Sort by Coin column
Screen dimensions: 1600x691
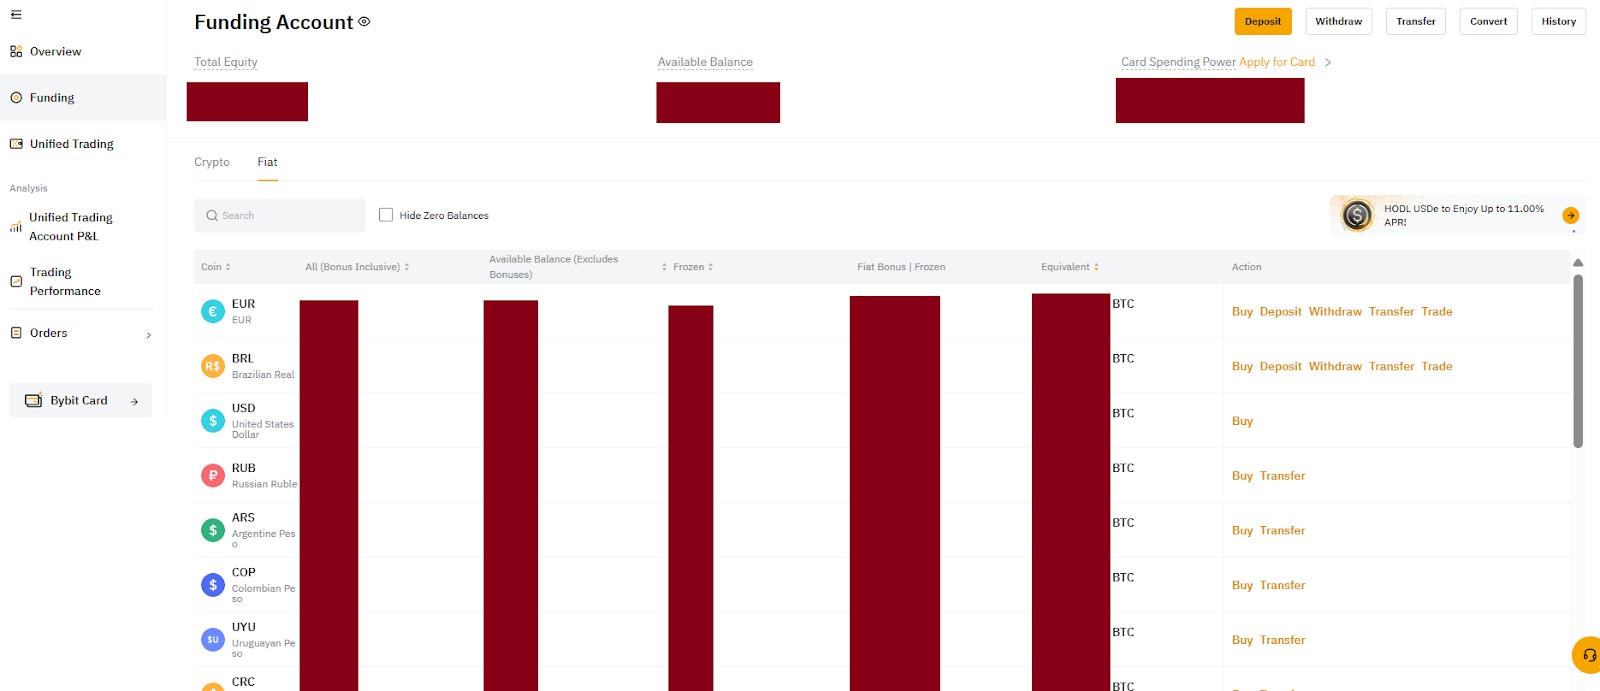[x=216, y=267]
